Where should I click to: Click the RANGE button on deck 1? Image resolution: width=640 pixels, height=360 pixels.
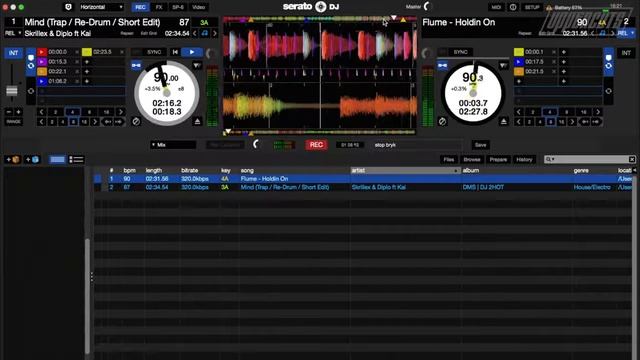[x=13, y=122]
